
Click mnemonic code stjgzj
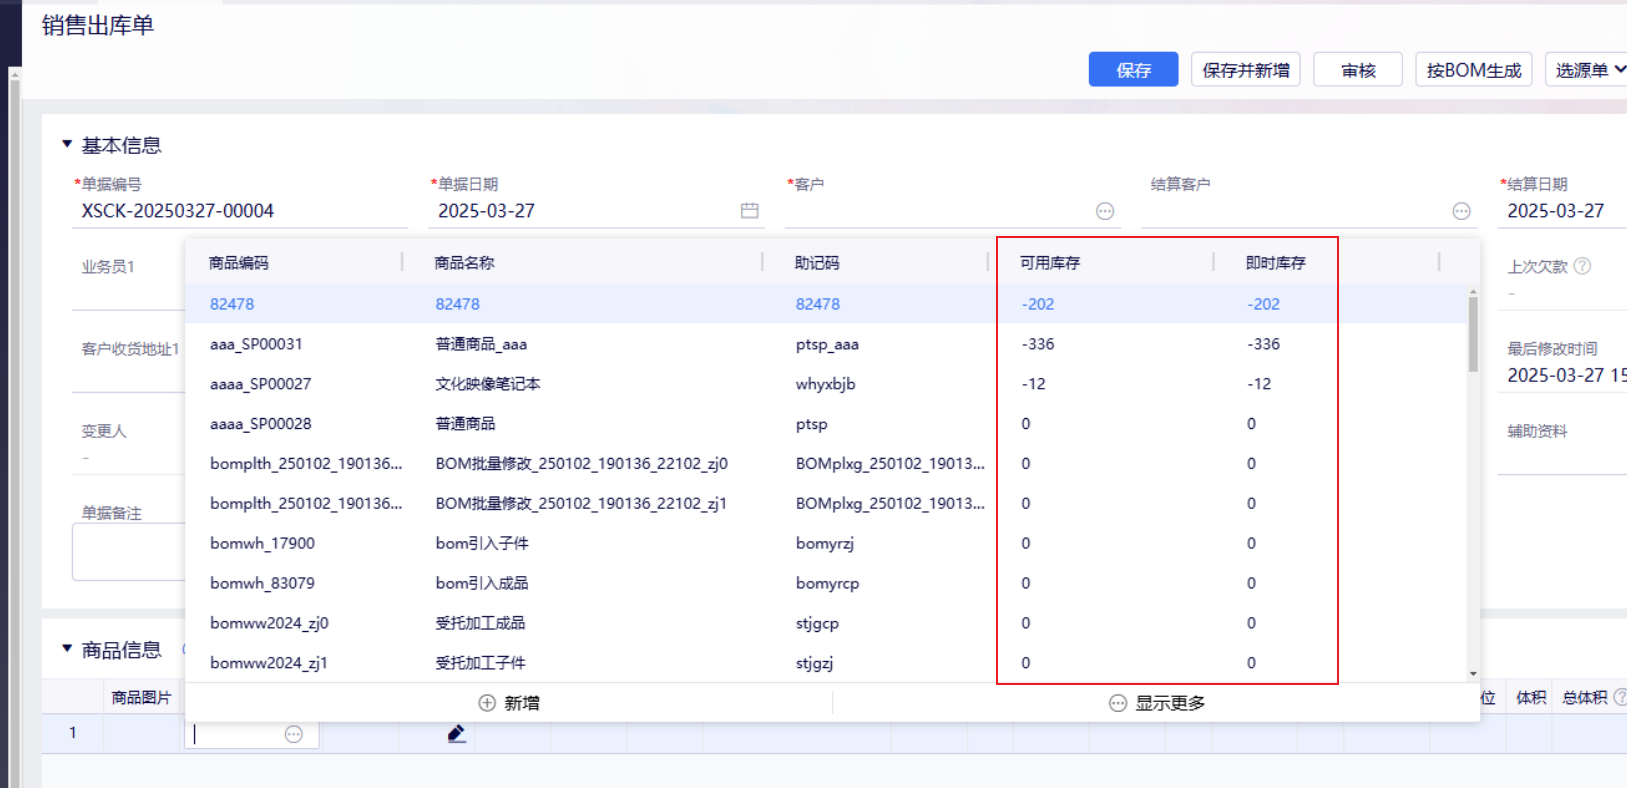[x=815, y=663]
